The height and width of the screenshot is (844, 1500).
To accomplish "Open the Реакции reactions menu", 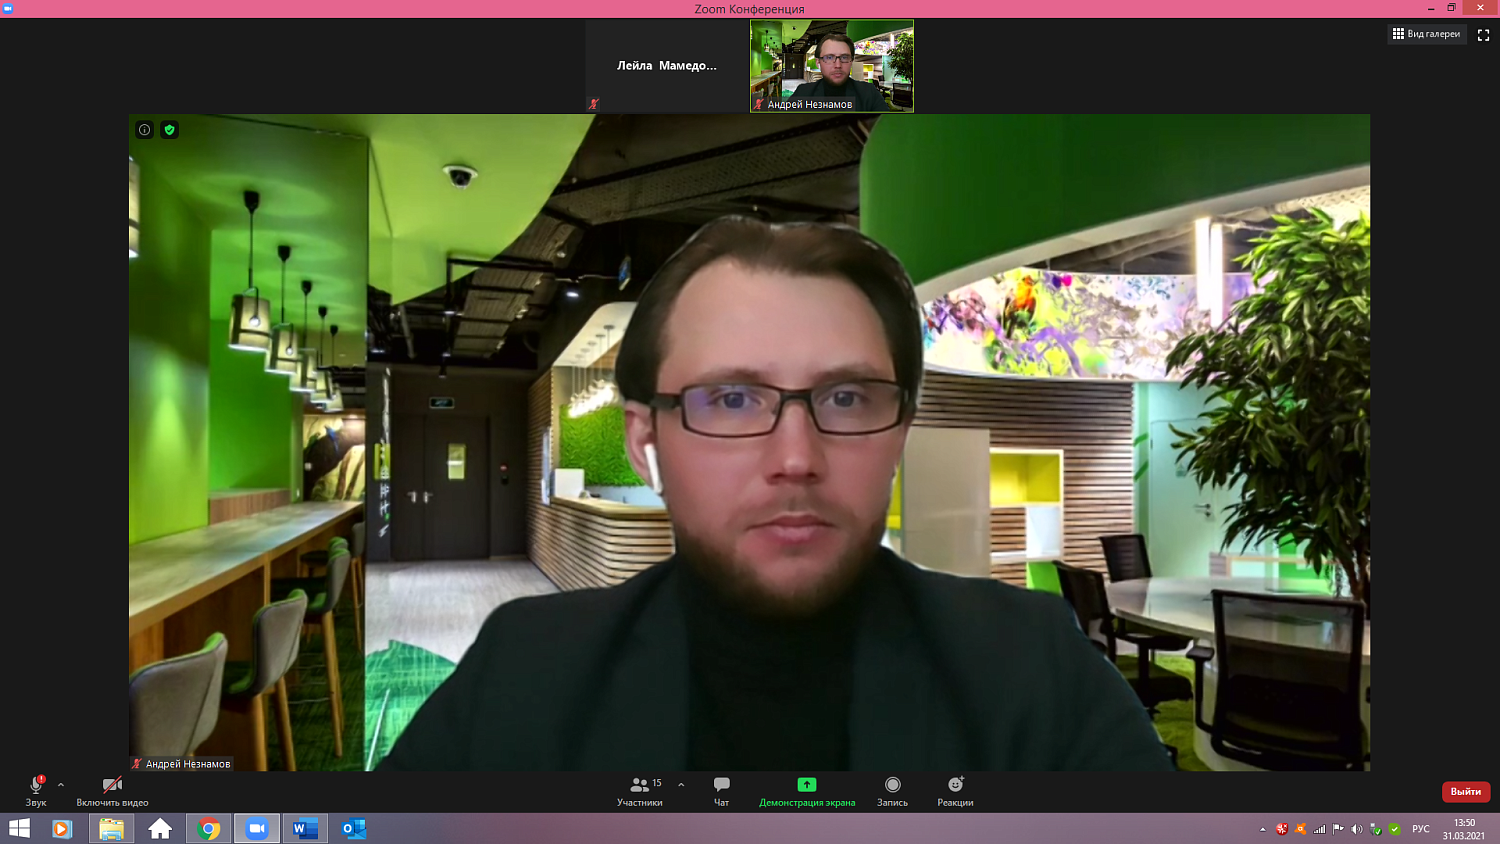I will coord(955,791).
